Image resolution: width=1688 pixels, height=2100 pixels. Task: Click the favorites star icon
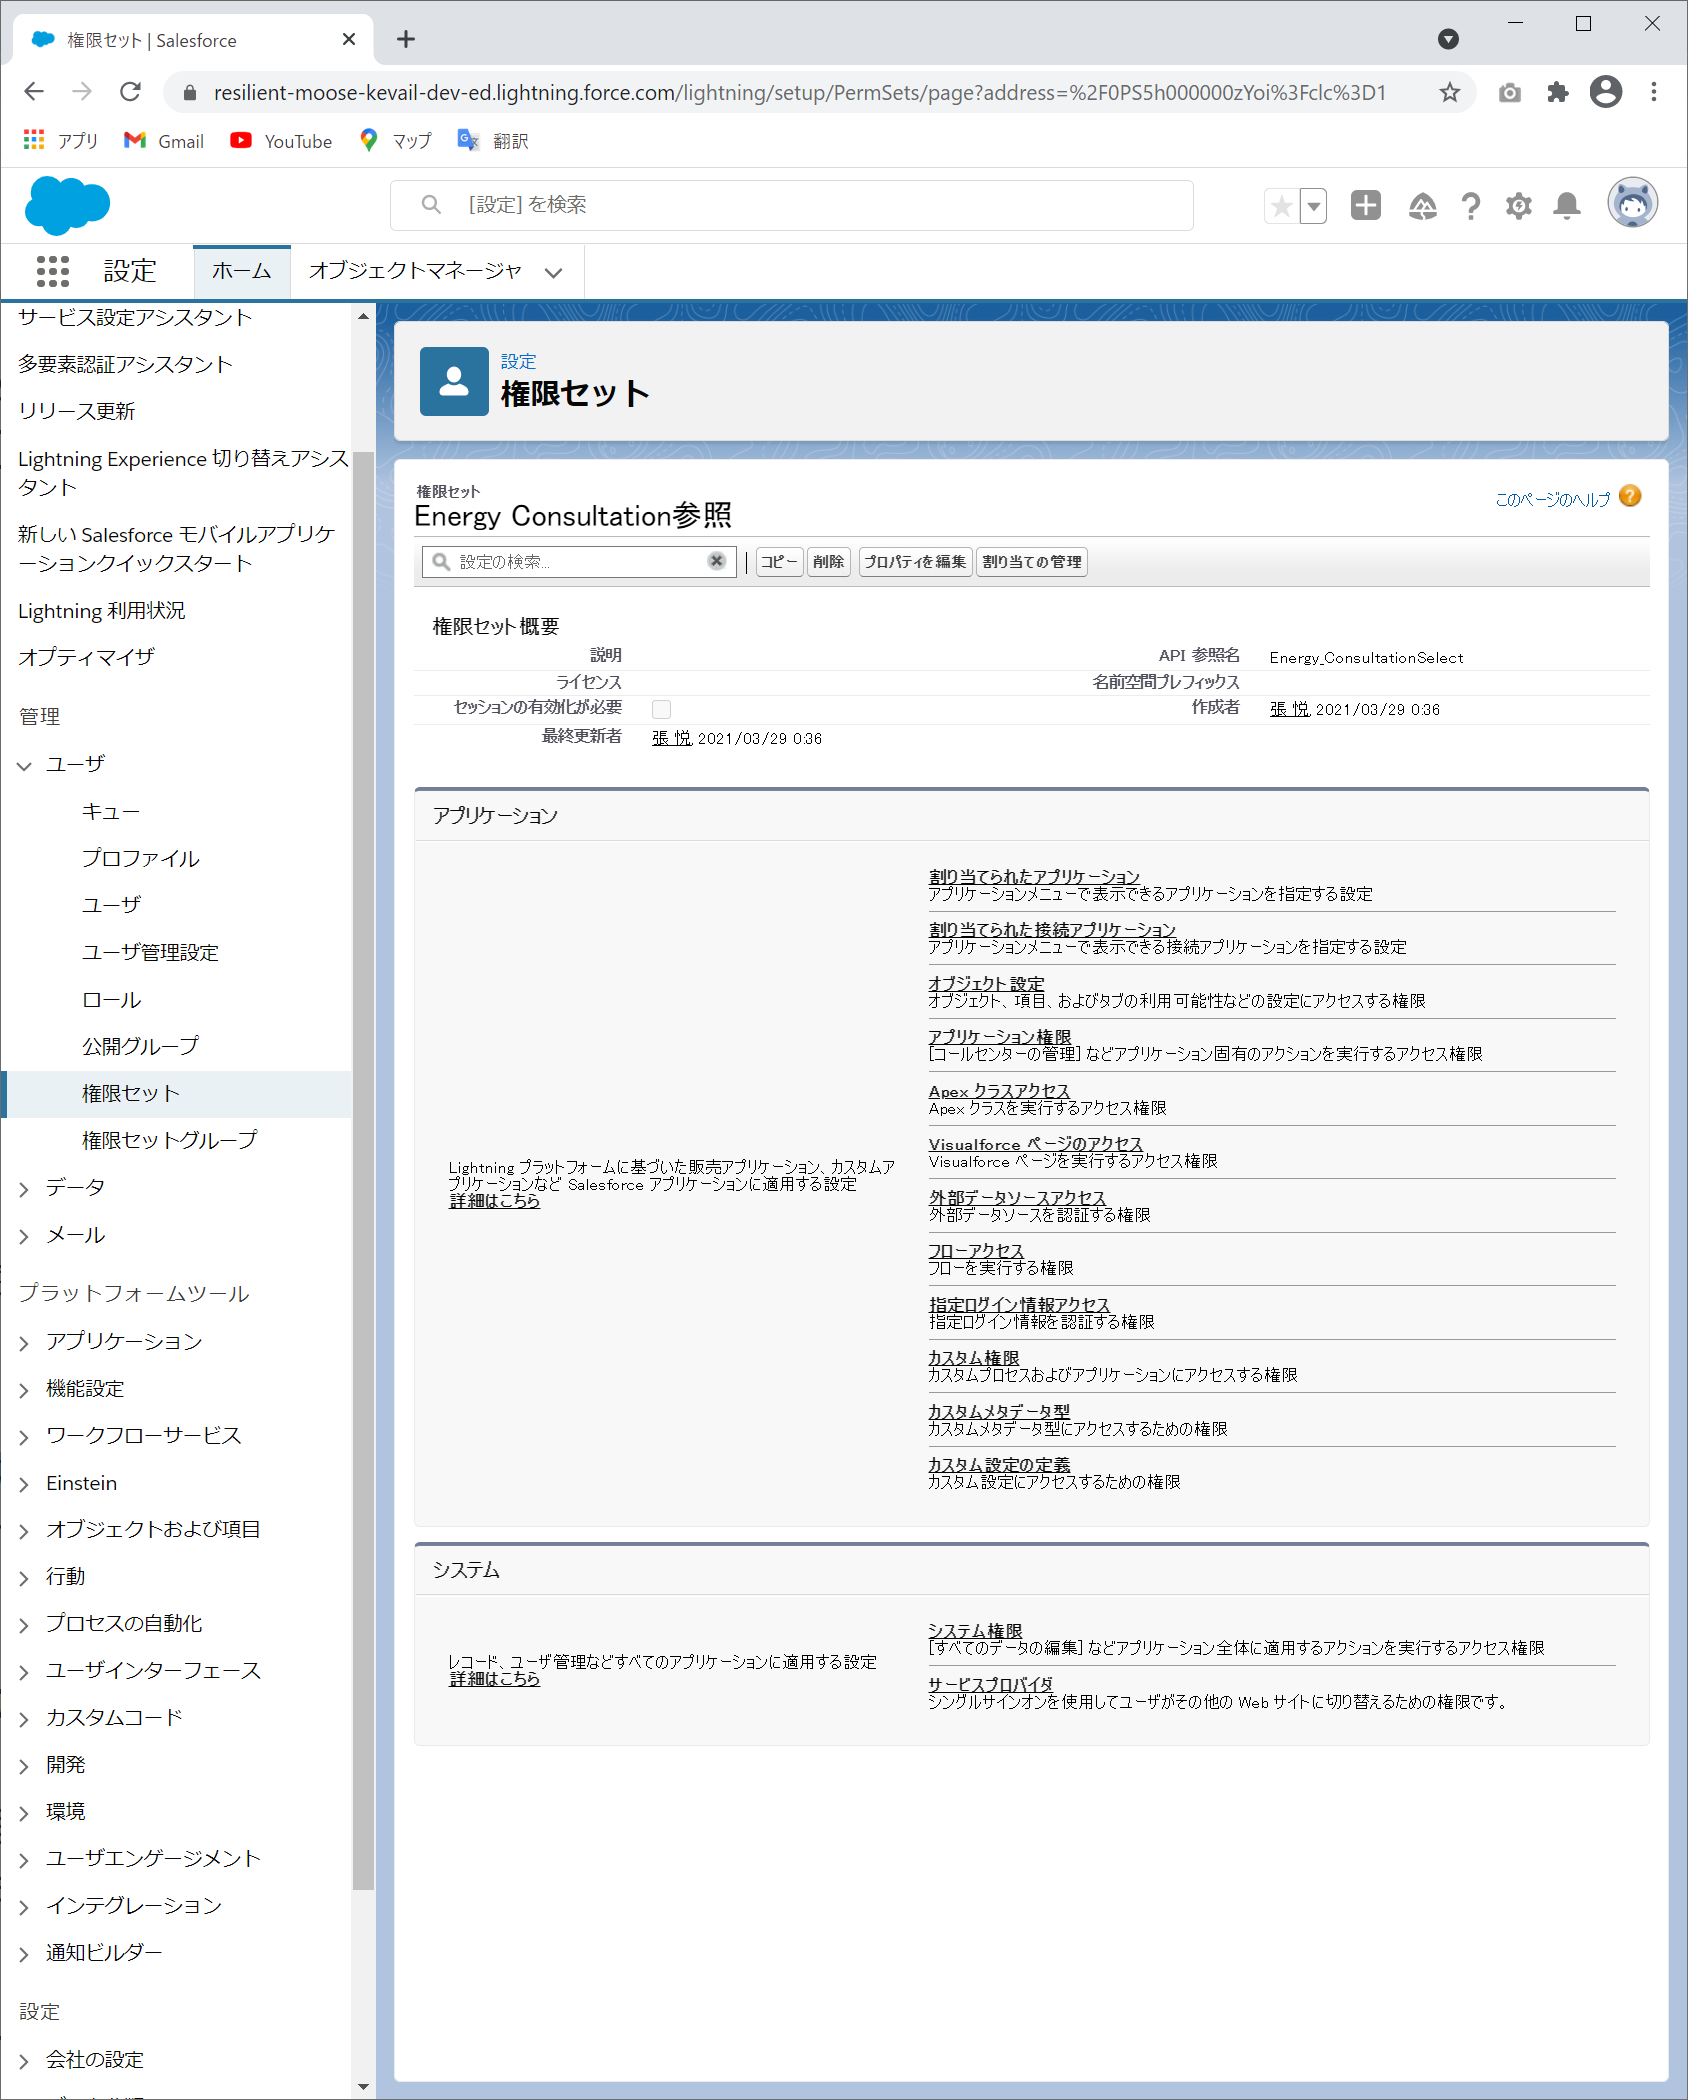pos(1281,206)
